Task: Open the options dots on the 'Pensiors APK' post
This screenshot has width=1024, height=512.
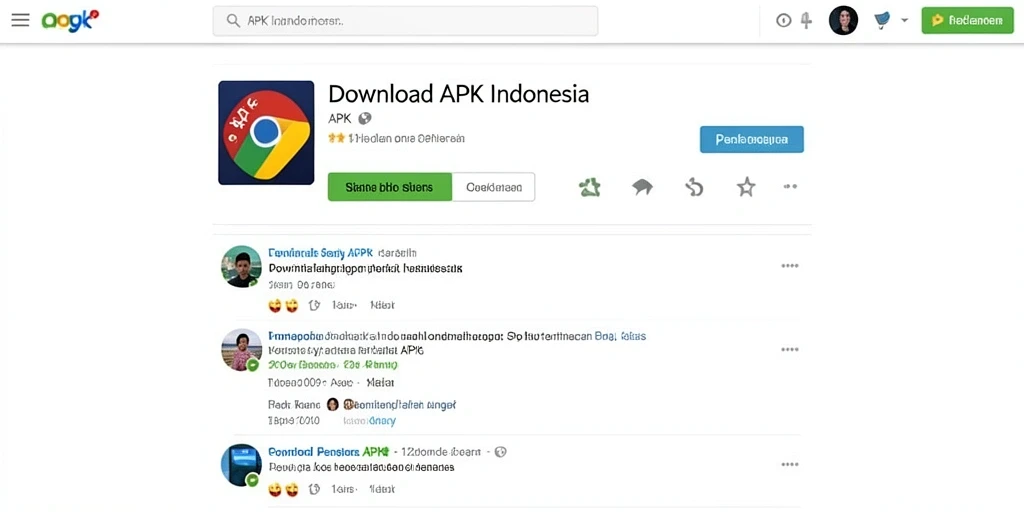Action: (x=790, y=464)
